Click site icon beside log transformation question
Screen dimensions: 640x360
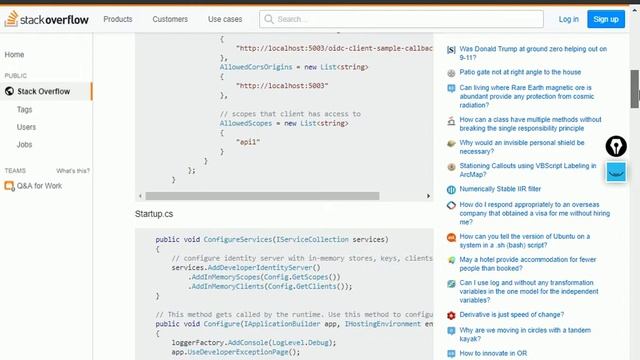(451, 283)
